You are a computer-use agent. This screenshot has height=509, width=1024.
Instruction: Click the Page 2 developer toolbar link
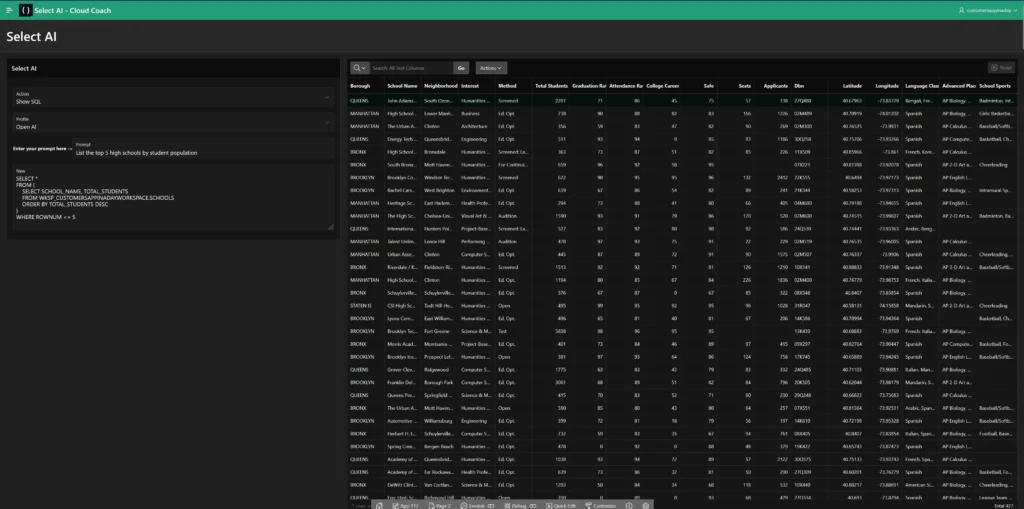pos(440,505)
